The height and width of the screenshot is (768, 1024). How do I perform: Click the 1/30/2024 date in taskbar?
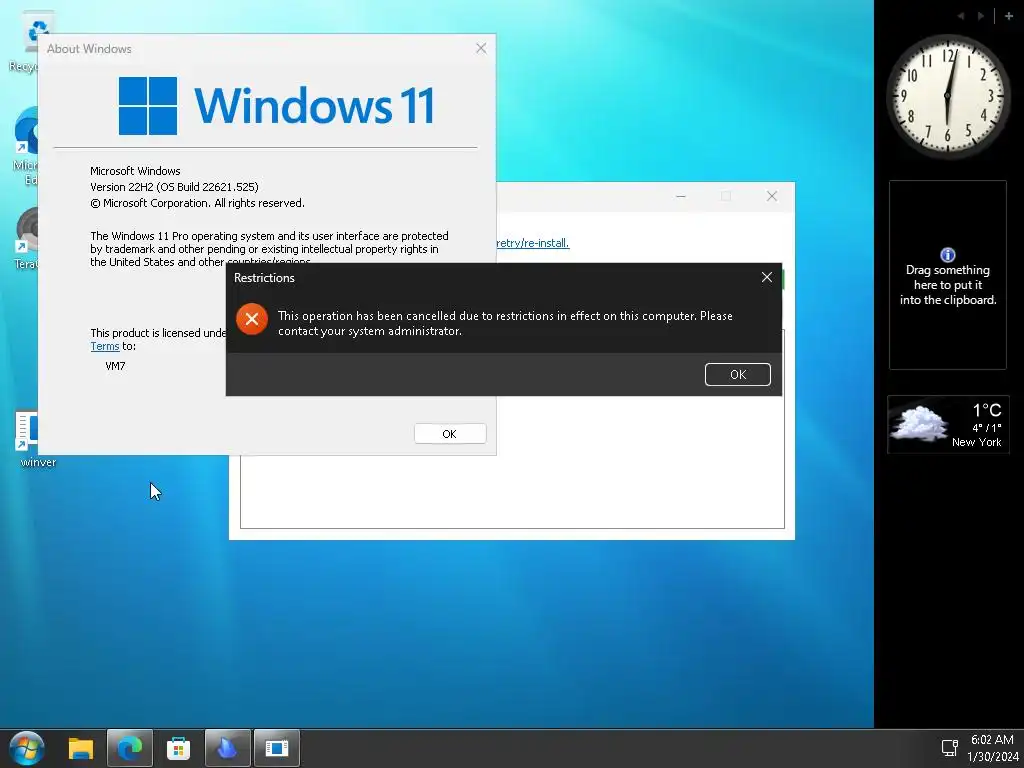(x=993, y=757)
